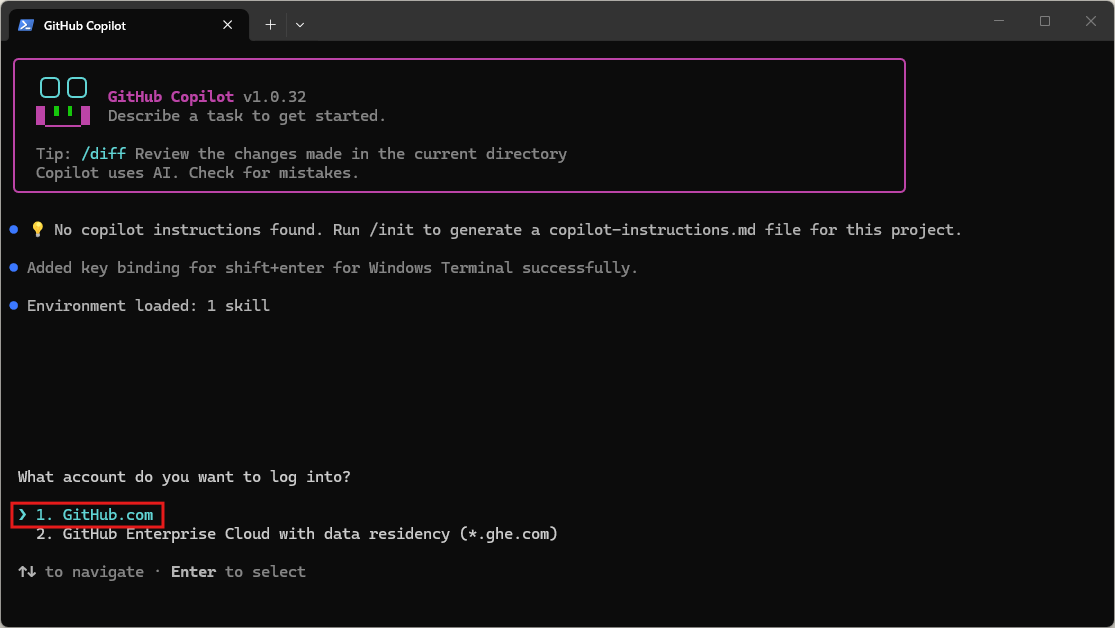Minimize the terminal window
The height and width of the screenshot is (628, 1115).
[999, 21]
